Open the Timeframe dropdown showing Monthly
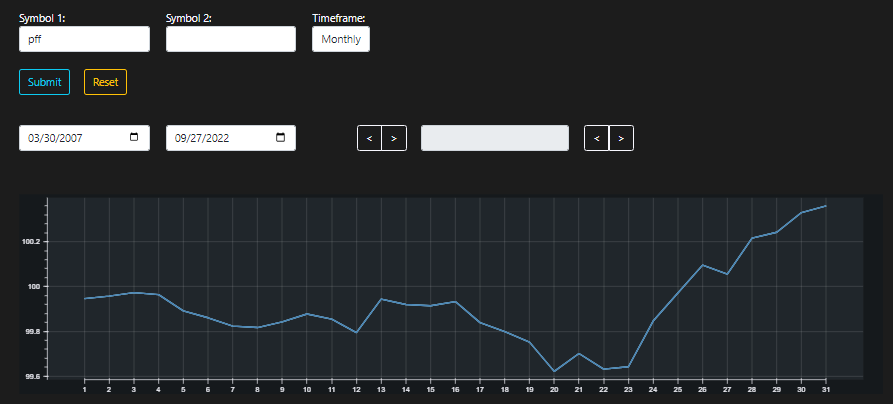Screen dimensions: 893x404 pos(341,39)
